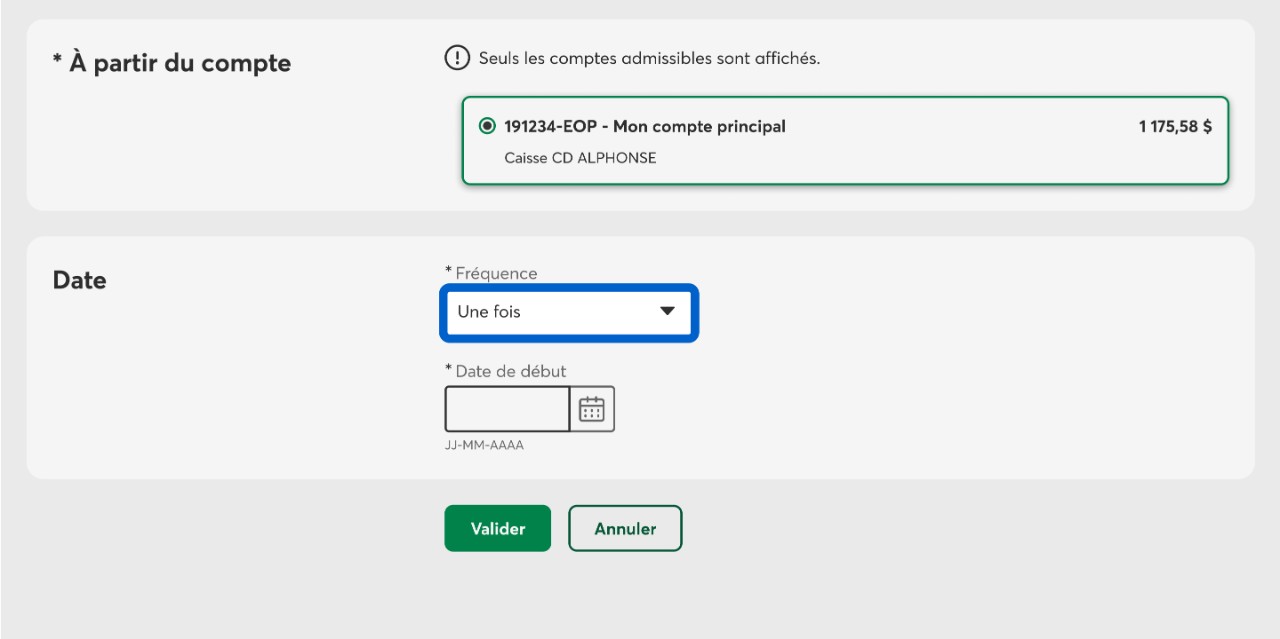Click the exclamation info icon
The width and height of the screenshot is (1280, 639).
[457, 58]
